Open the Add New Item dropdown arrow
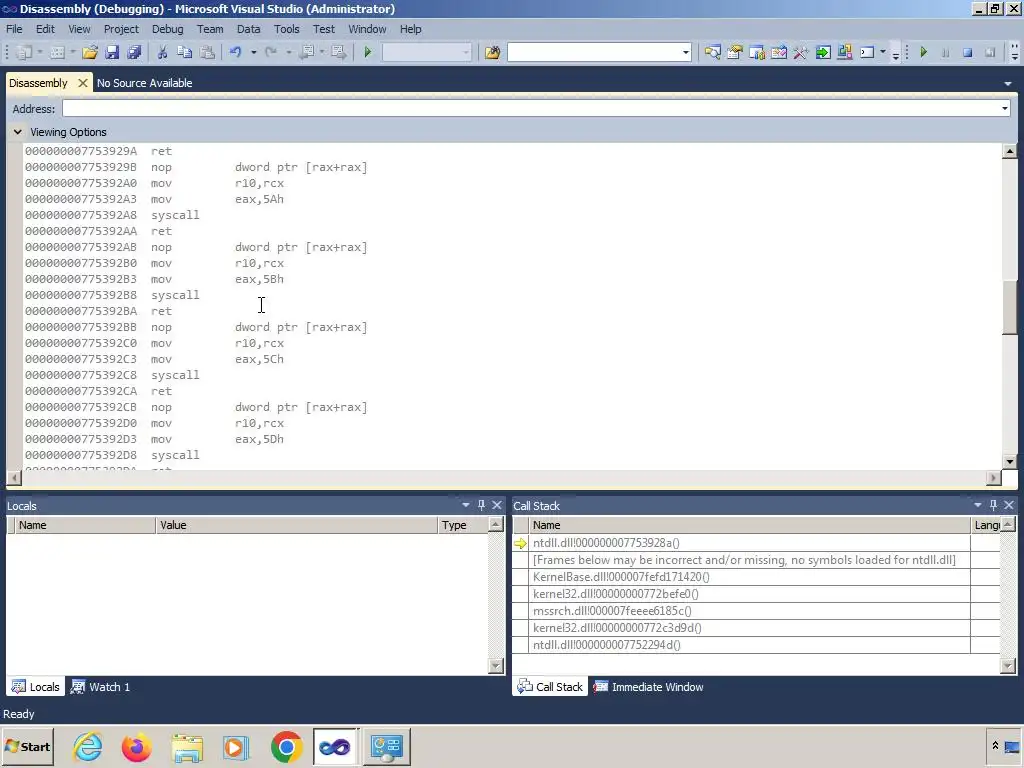 [73, 52]
